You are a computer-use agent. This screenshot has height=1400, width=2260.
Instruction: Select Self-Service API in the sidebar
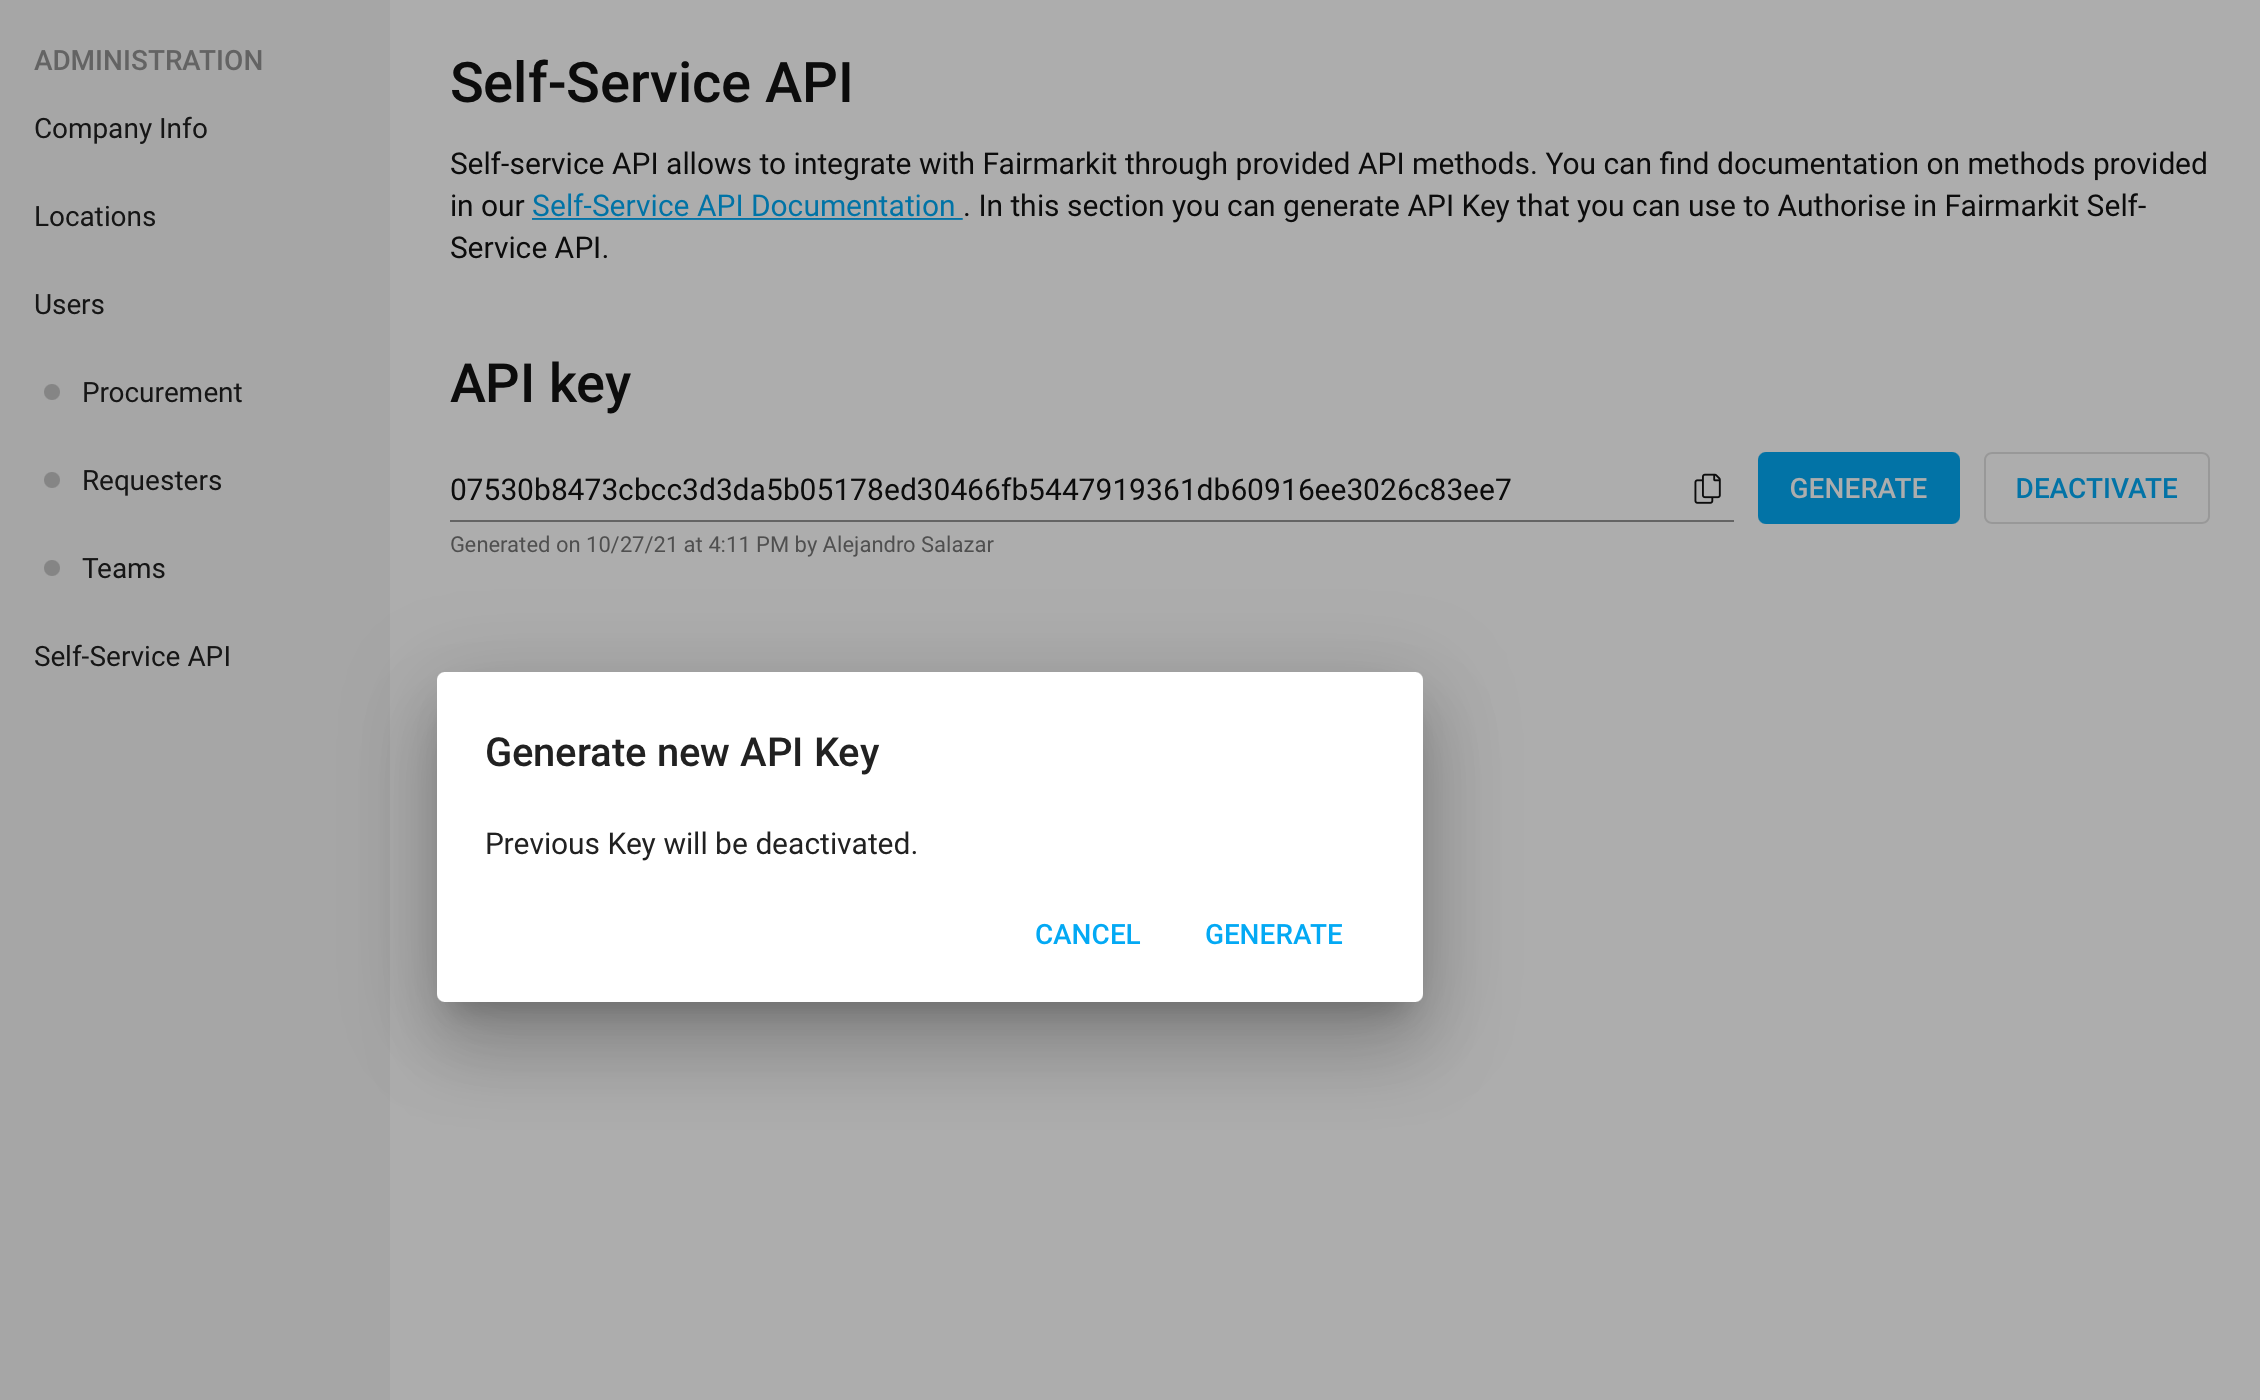click(132, 656)
